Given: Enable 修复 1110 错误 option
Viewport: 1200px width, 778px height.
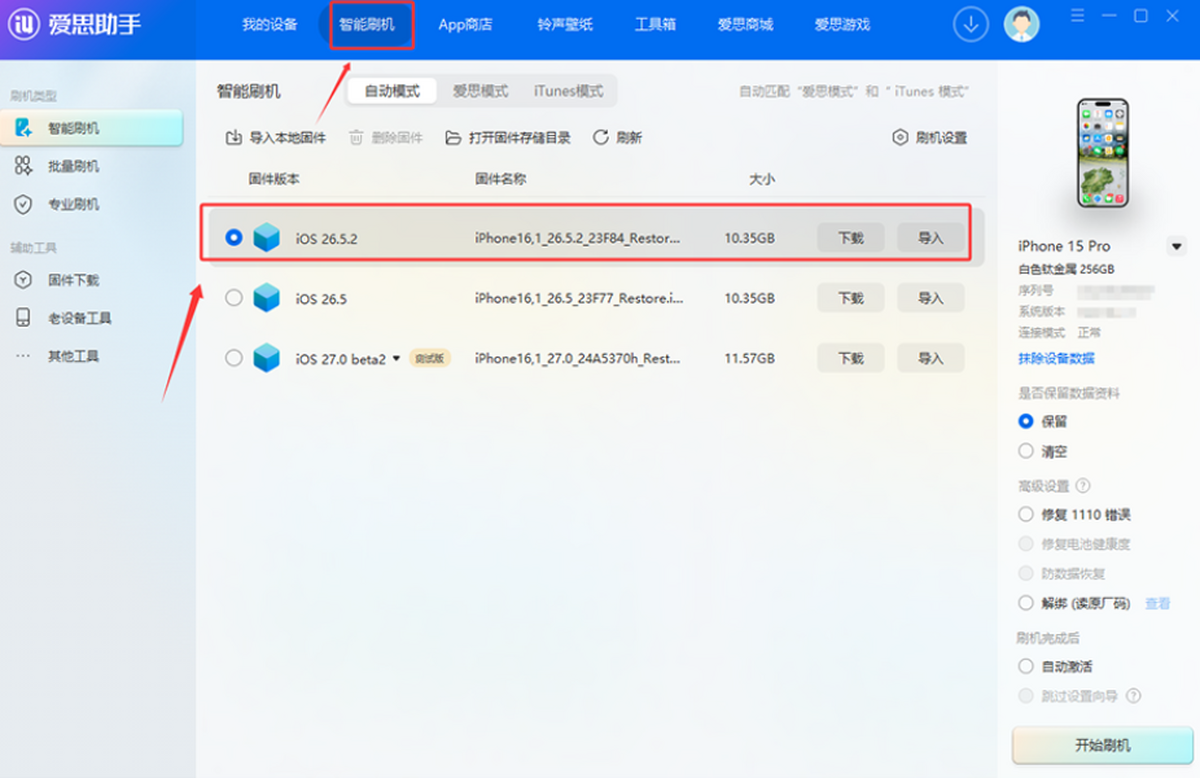Looking at the screenshot, I should click(x=1025, y=515).
